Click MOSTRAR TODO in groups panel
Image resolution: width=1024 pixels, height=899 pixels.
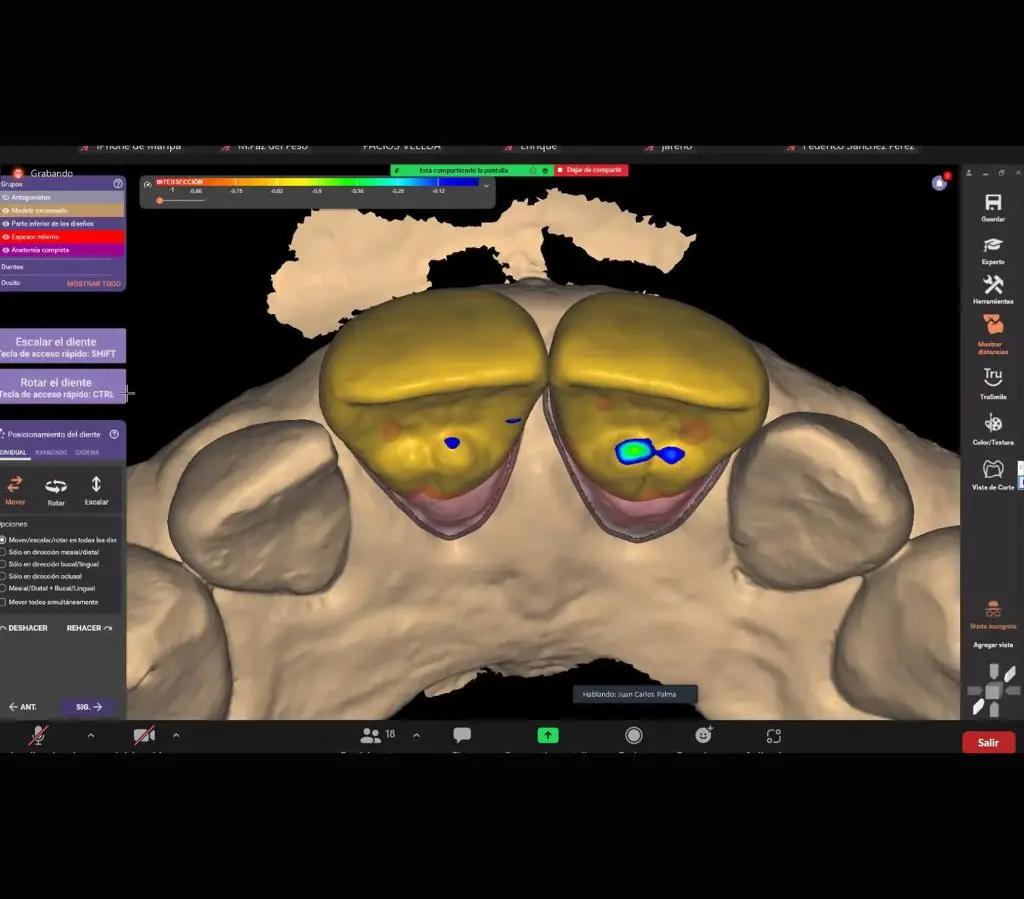click(93, 283)
